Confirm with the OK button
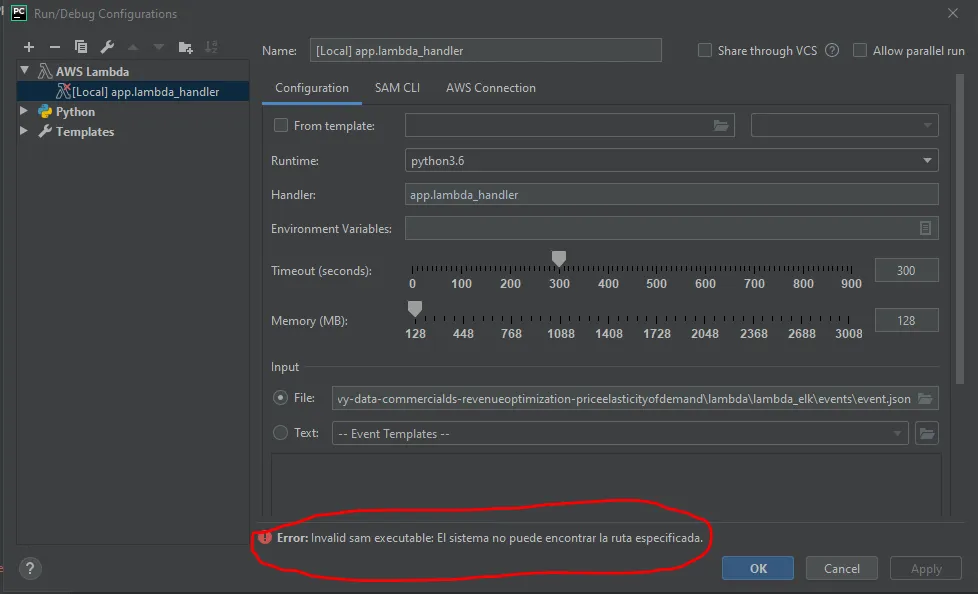 [758, 568]
